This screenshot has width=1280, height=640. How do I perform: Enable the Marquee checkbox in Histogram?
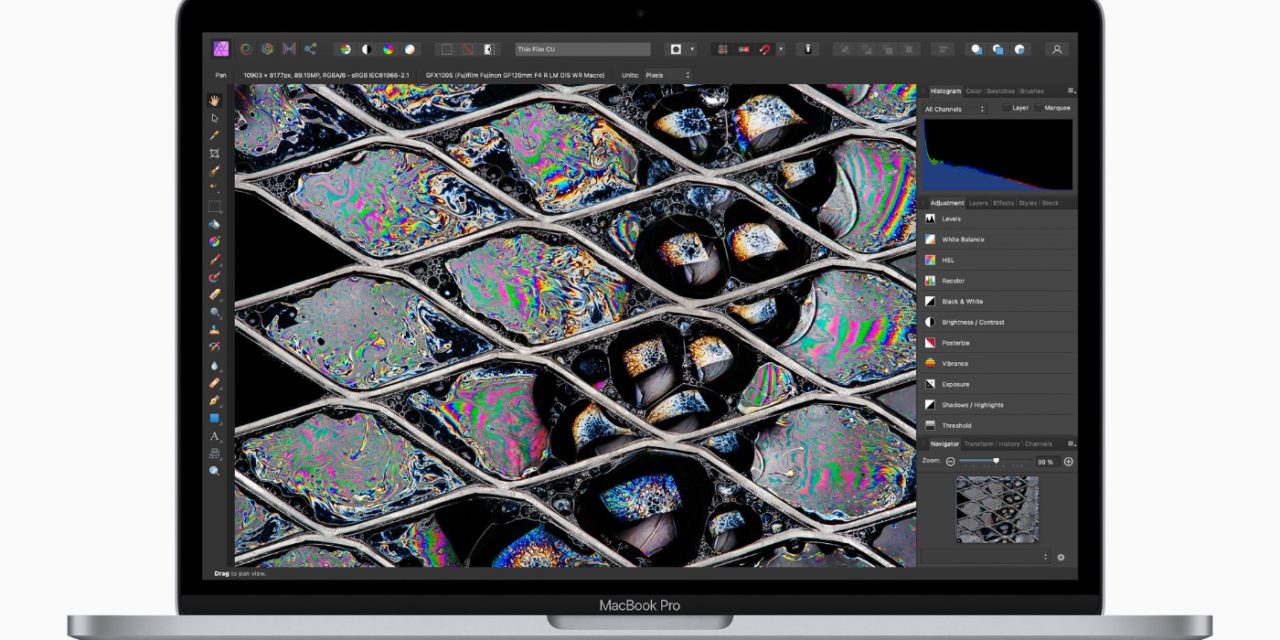click(1039, 108)
